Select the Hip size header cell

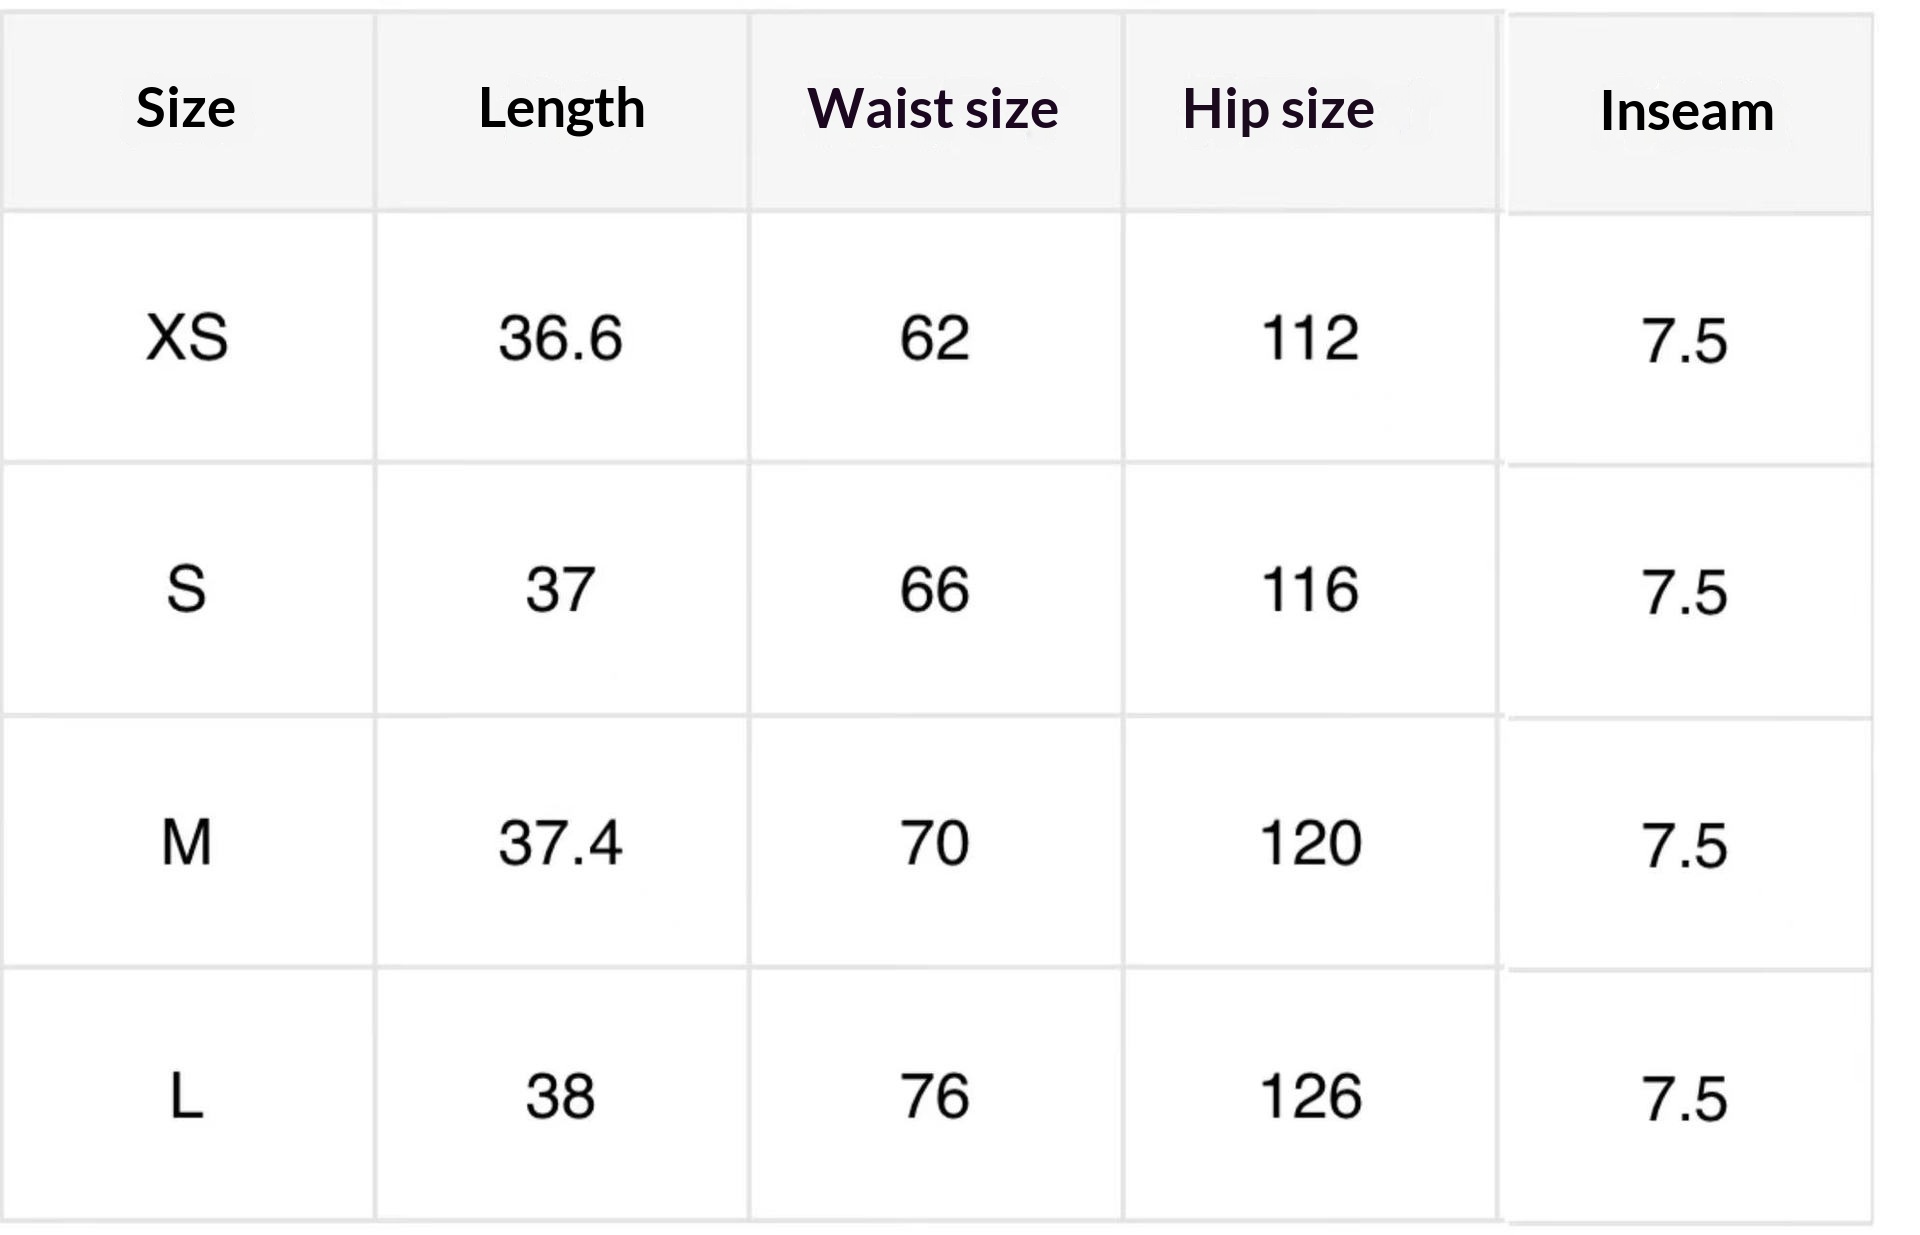(x=1278, y=108)
